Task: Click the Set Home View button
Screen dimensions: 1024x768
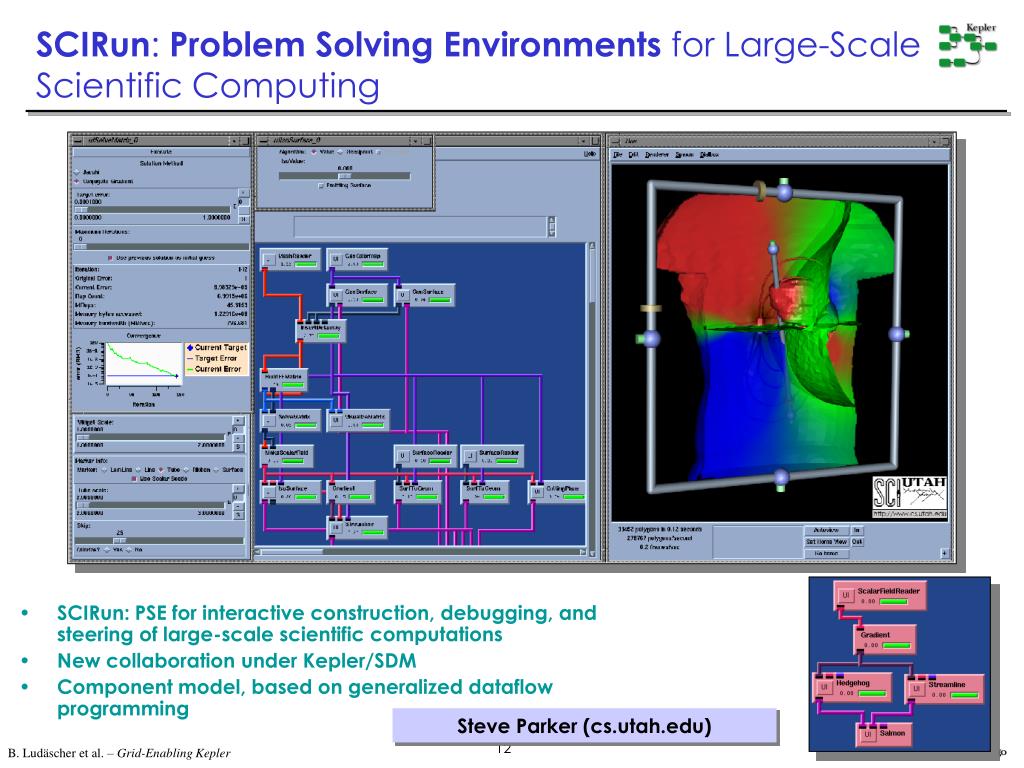Action: [x=826, y=541]
